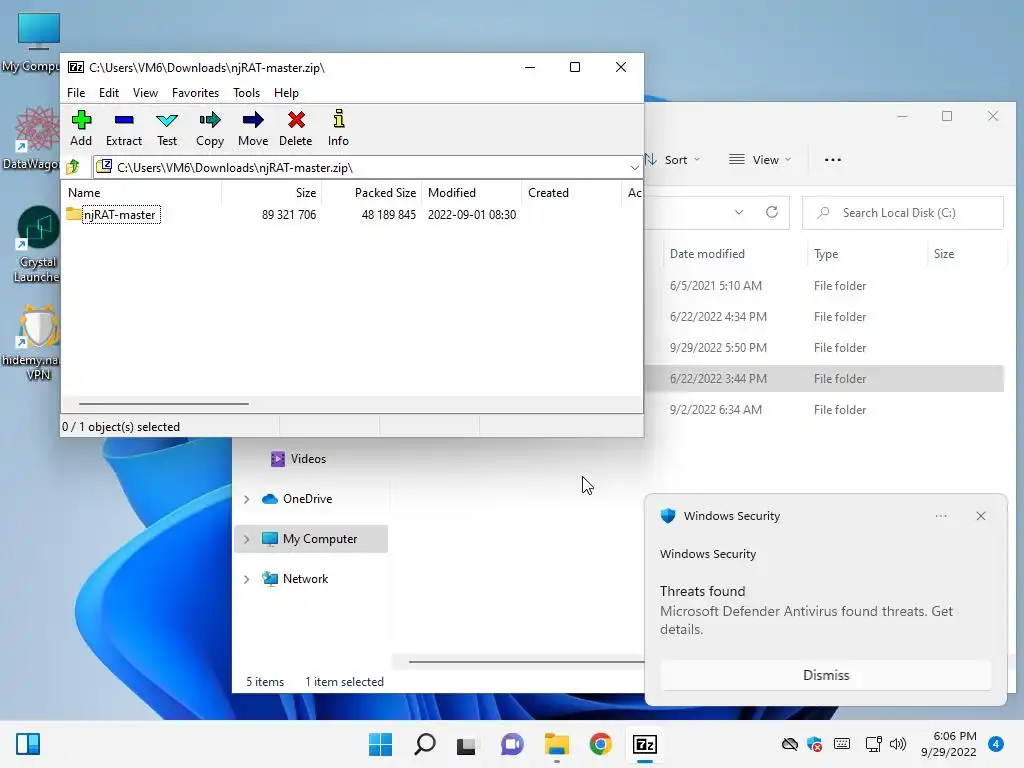Viewport: 1024px width, 768px height.
Task: Click the 7-Zip horizontal scrollbar
Action: pos(163,404)
